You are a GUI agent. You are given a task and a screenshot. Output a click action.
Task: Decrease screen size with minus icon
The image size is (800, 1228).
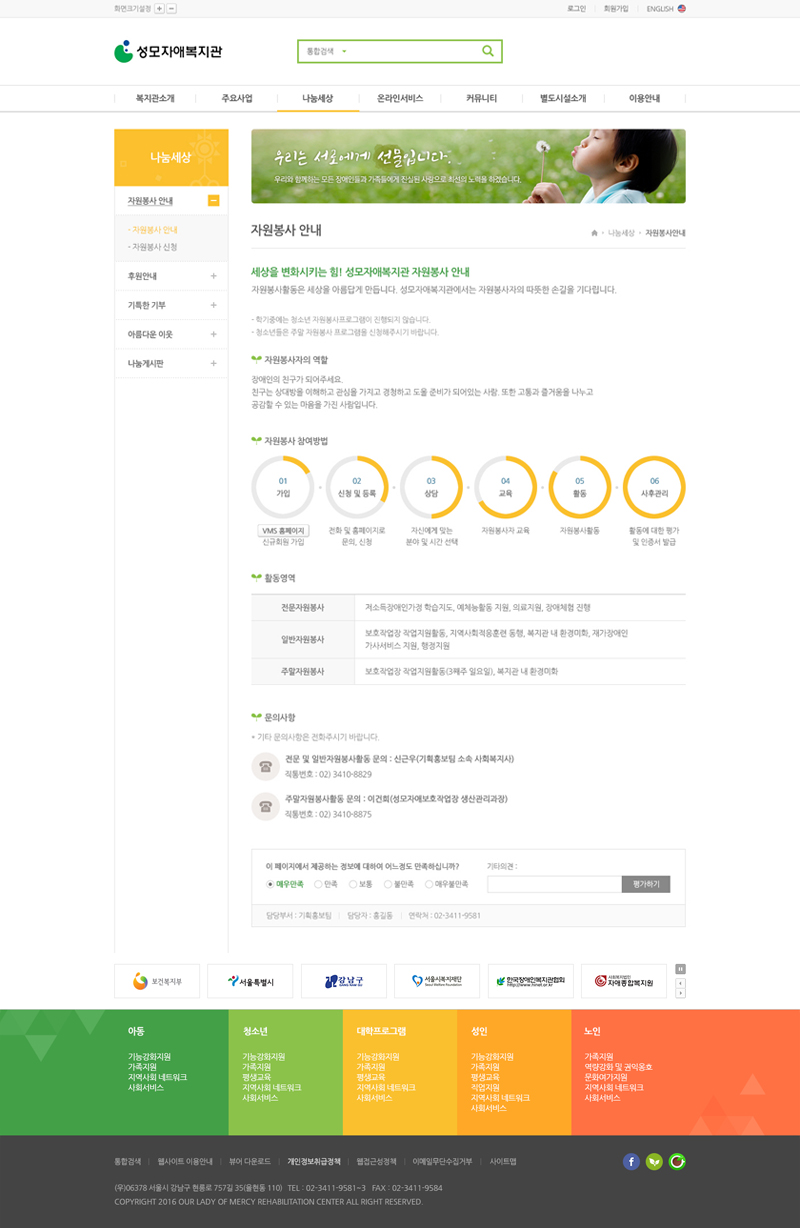tap(172, 8)
